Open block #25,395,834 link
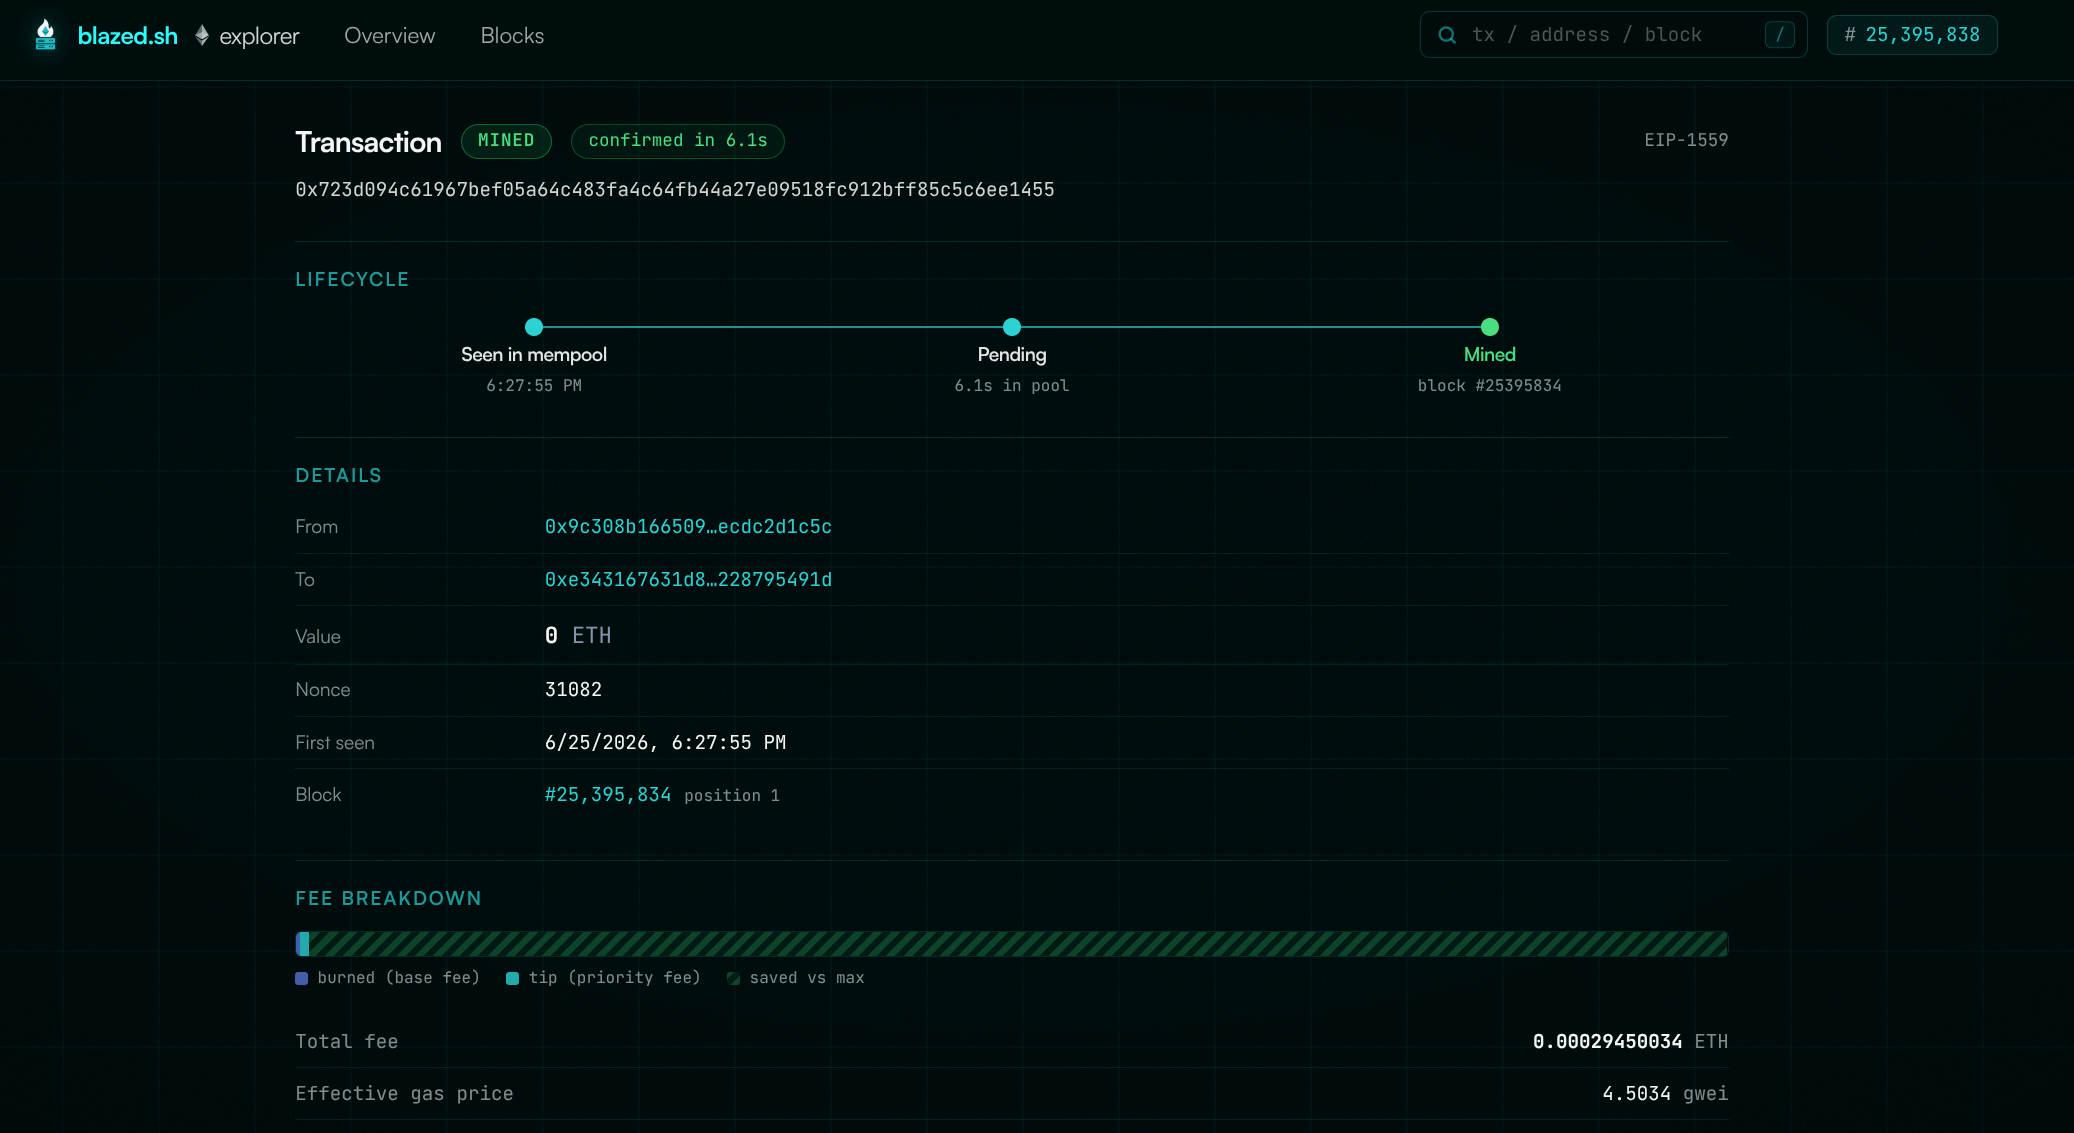 [x=608, y=795]
